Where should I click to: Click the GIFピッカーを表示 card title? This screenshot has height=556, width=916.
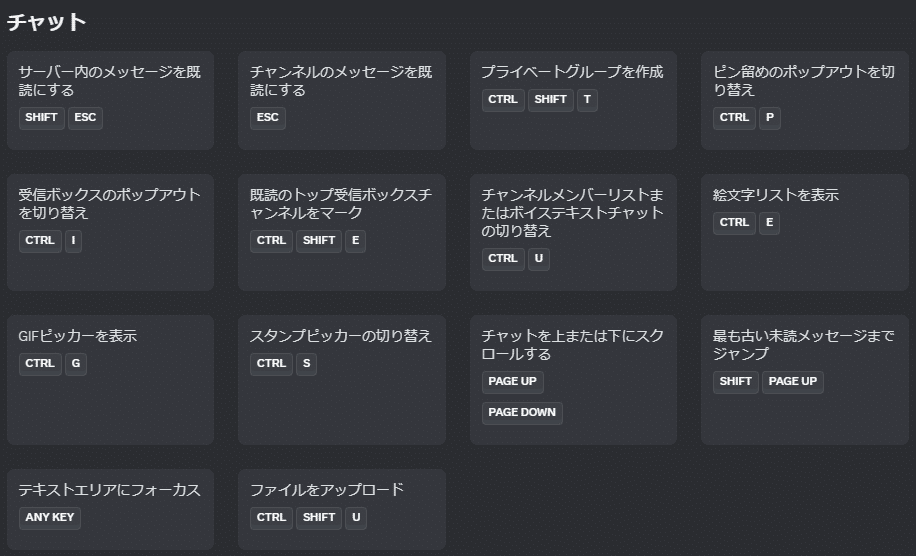point(78,336)
